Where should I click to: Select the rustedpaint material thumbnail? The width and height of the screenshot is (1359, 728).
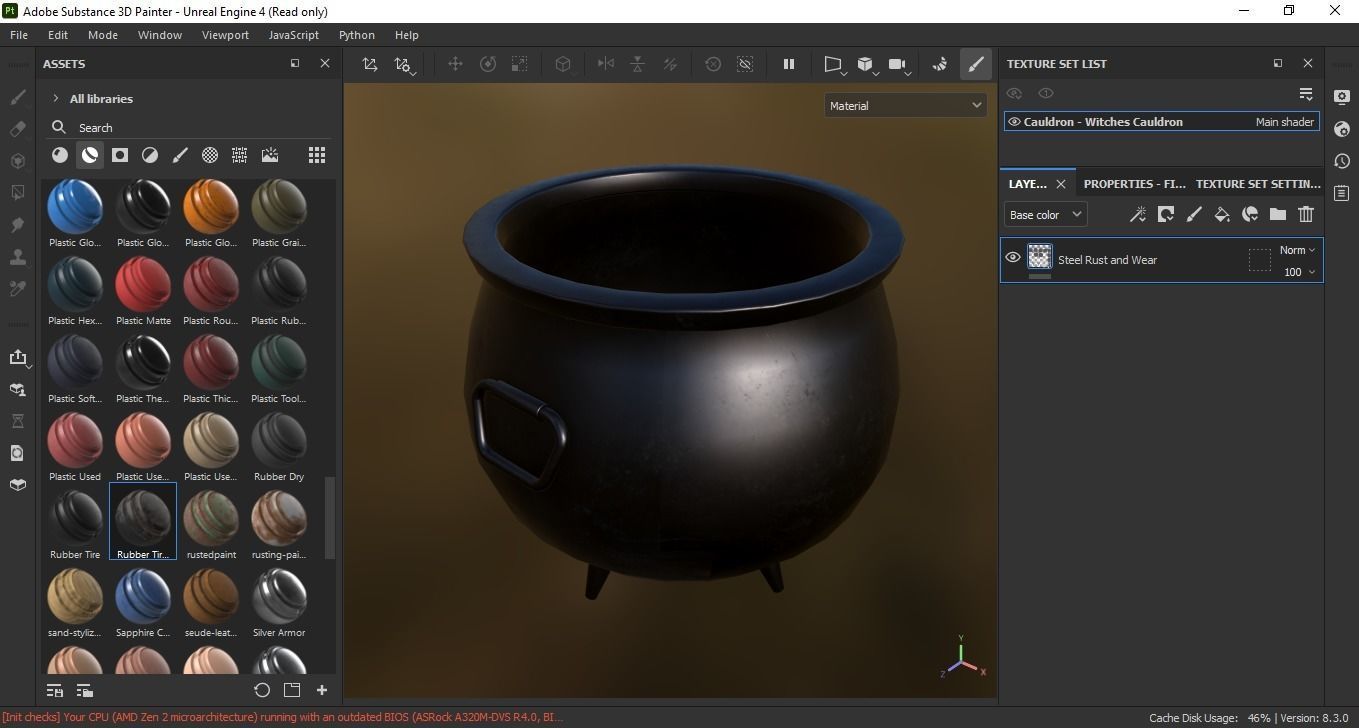pyautogui.click(x=211, y=521)
